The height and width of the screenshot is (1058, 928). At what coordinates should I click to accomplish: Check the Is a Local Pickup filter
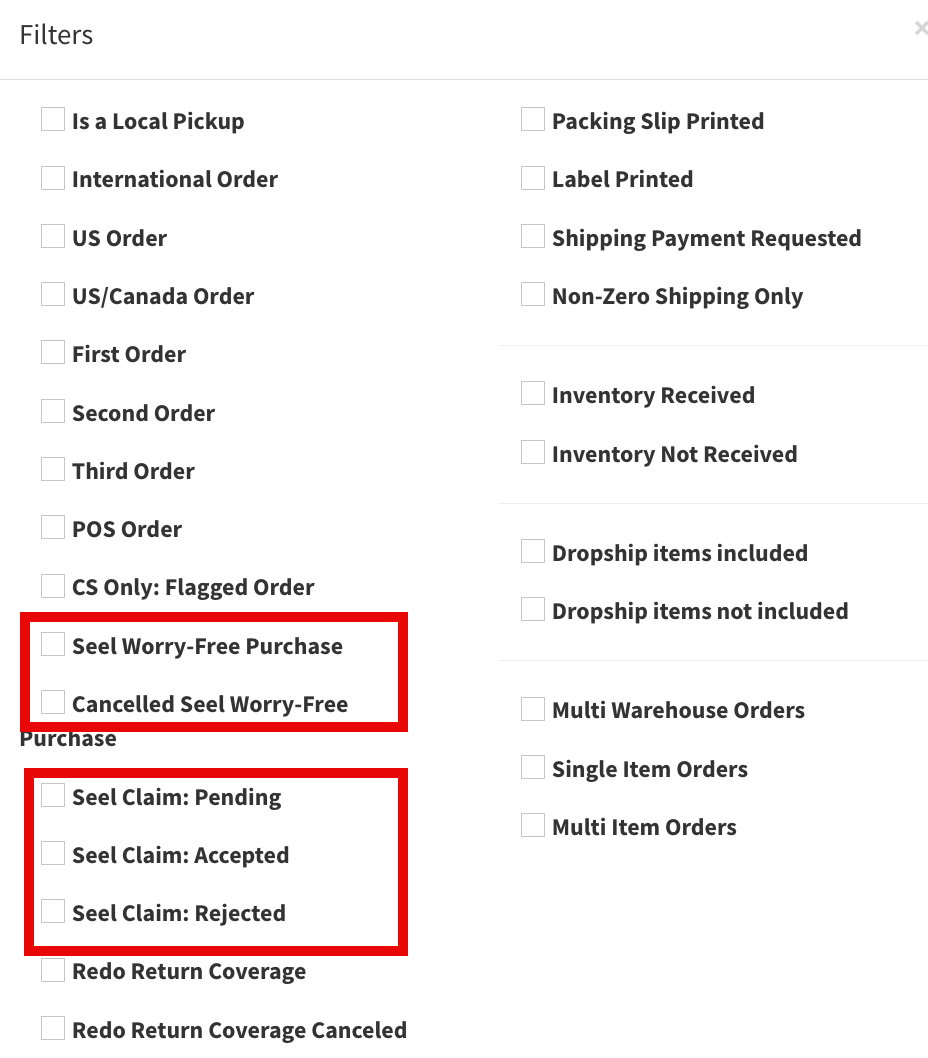tap(53, 120)
